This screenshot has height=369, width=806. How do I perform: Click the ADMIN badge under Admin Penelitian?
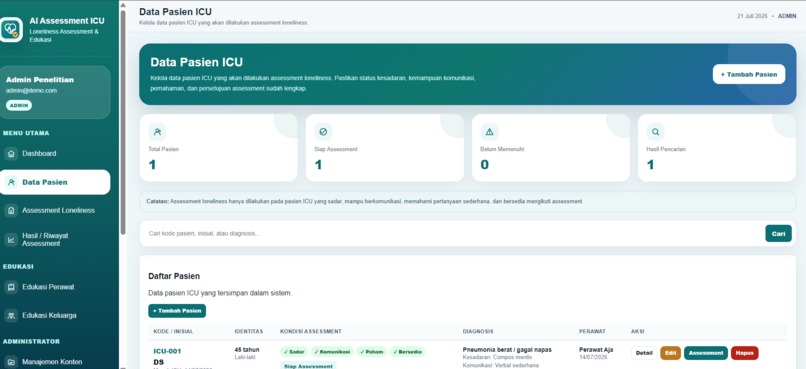(x=19, y=105)
